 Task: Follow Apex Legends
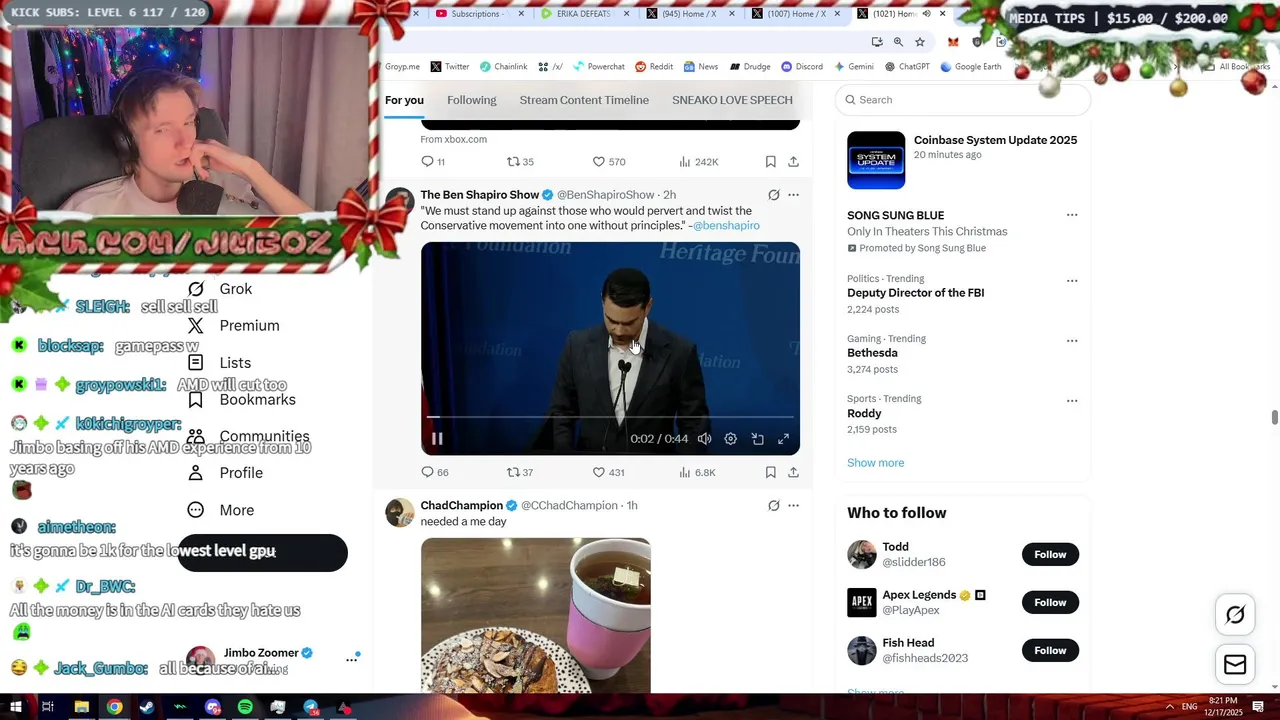tap(1050, 602)
